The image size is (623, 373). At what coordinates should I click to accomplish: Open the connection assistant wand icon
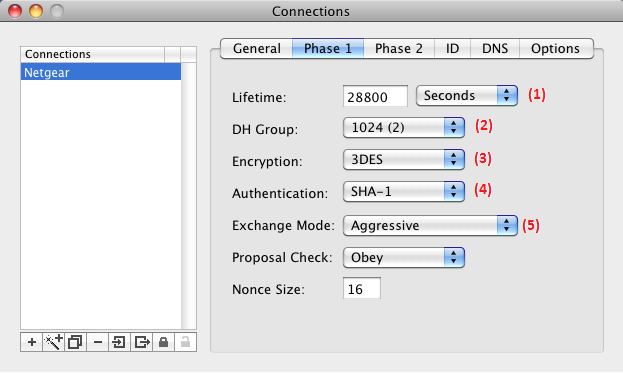[x=53, y=342]
